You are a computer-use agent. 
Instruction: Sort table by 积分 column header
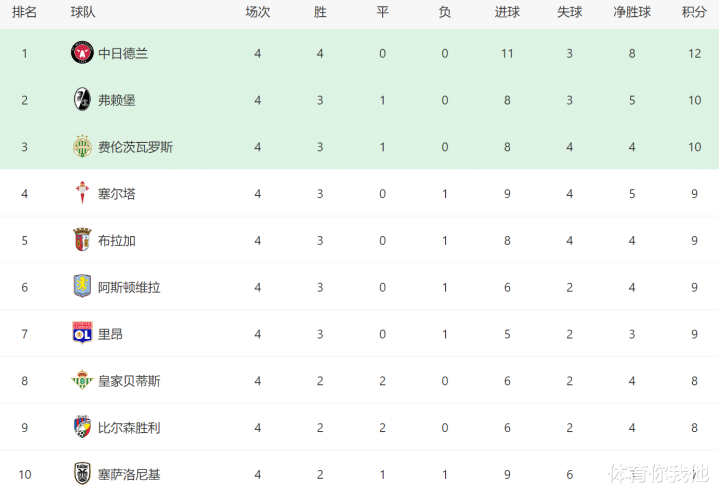click(x=694, y=12)
